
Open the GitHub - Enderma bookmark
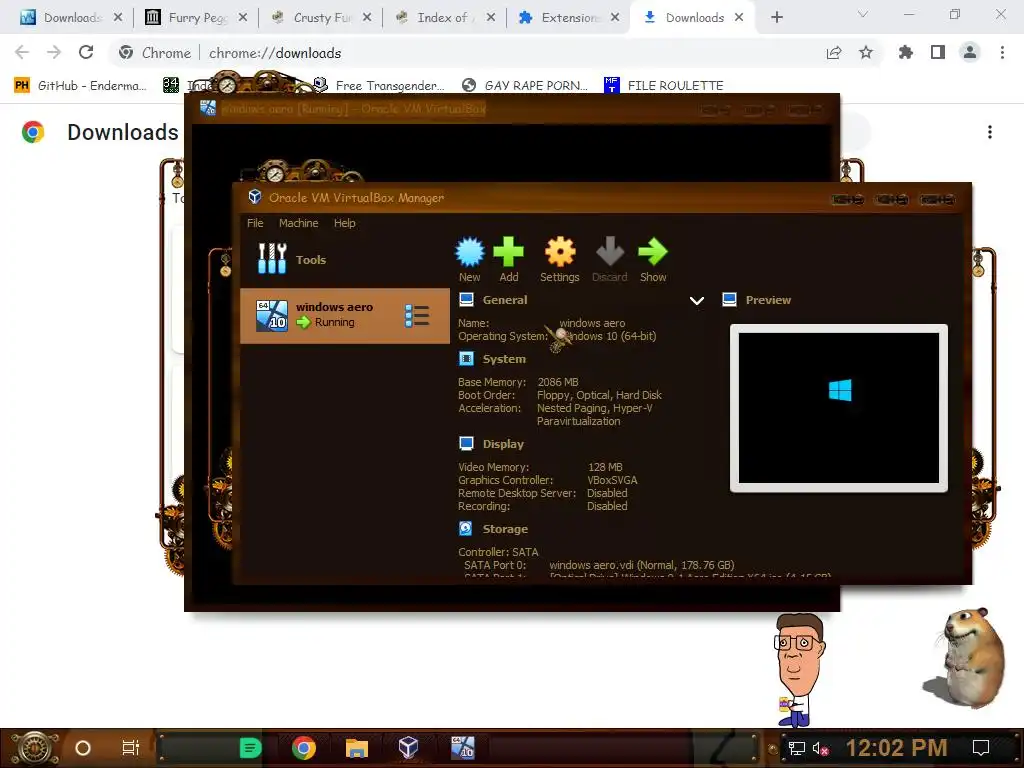[80, 85]
